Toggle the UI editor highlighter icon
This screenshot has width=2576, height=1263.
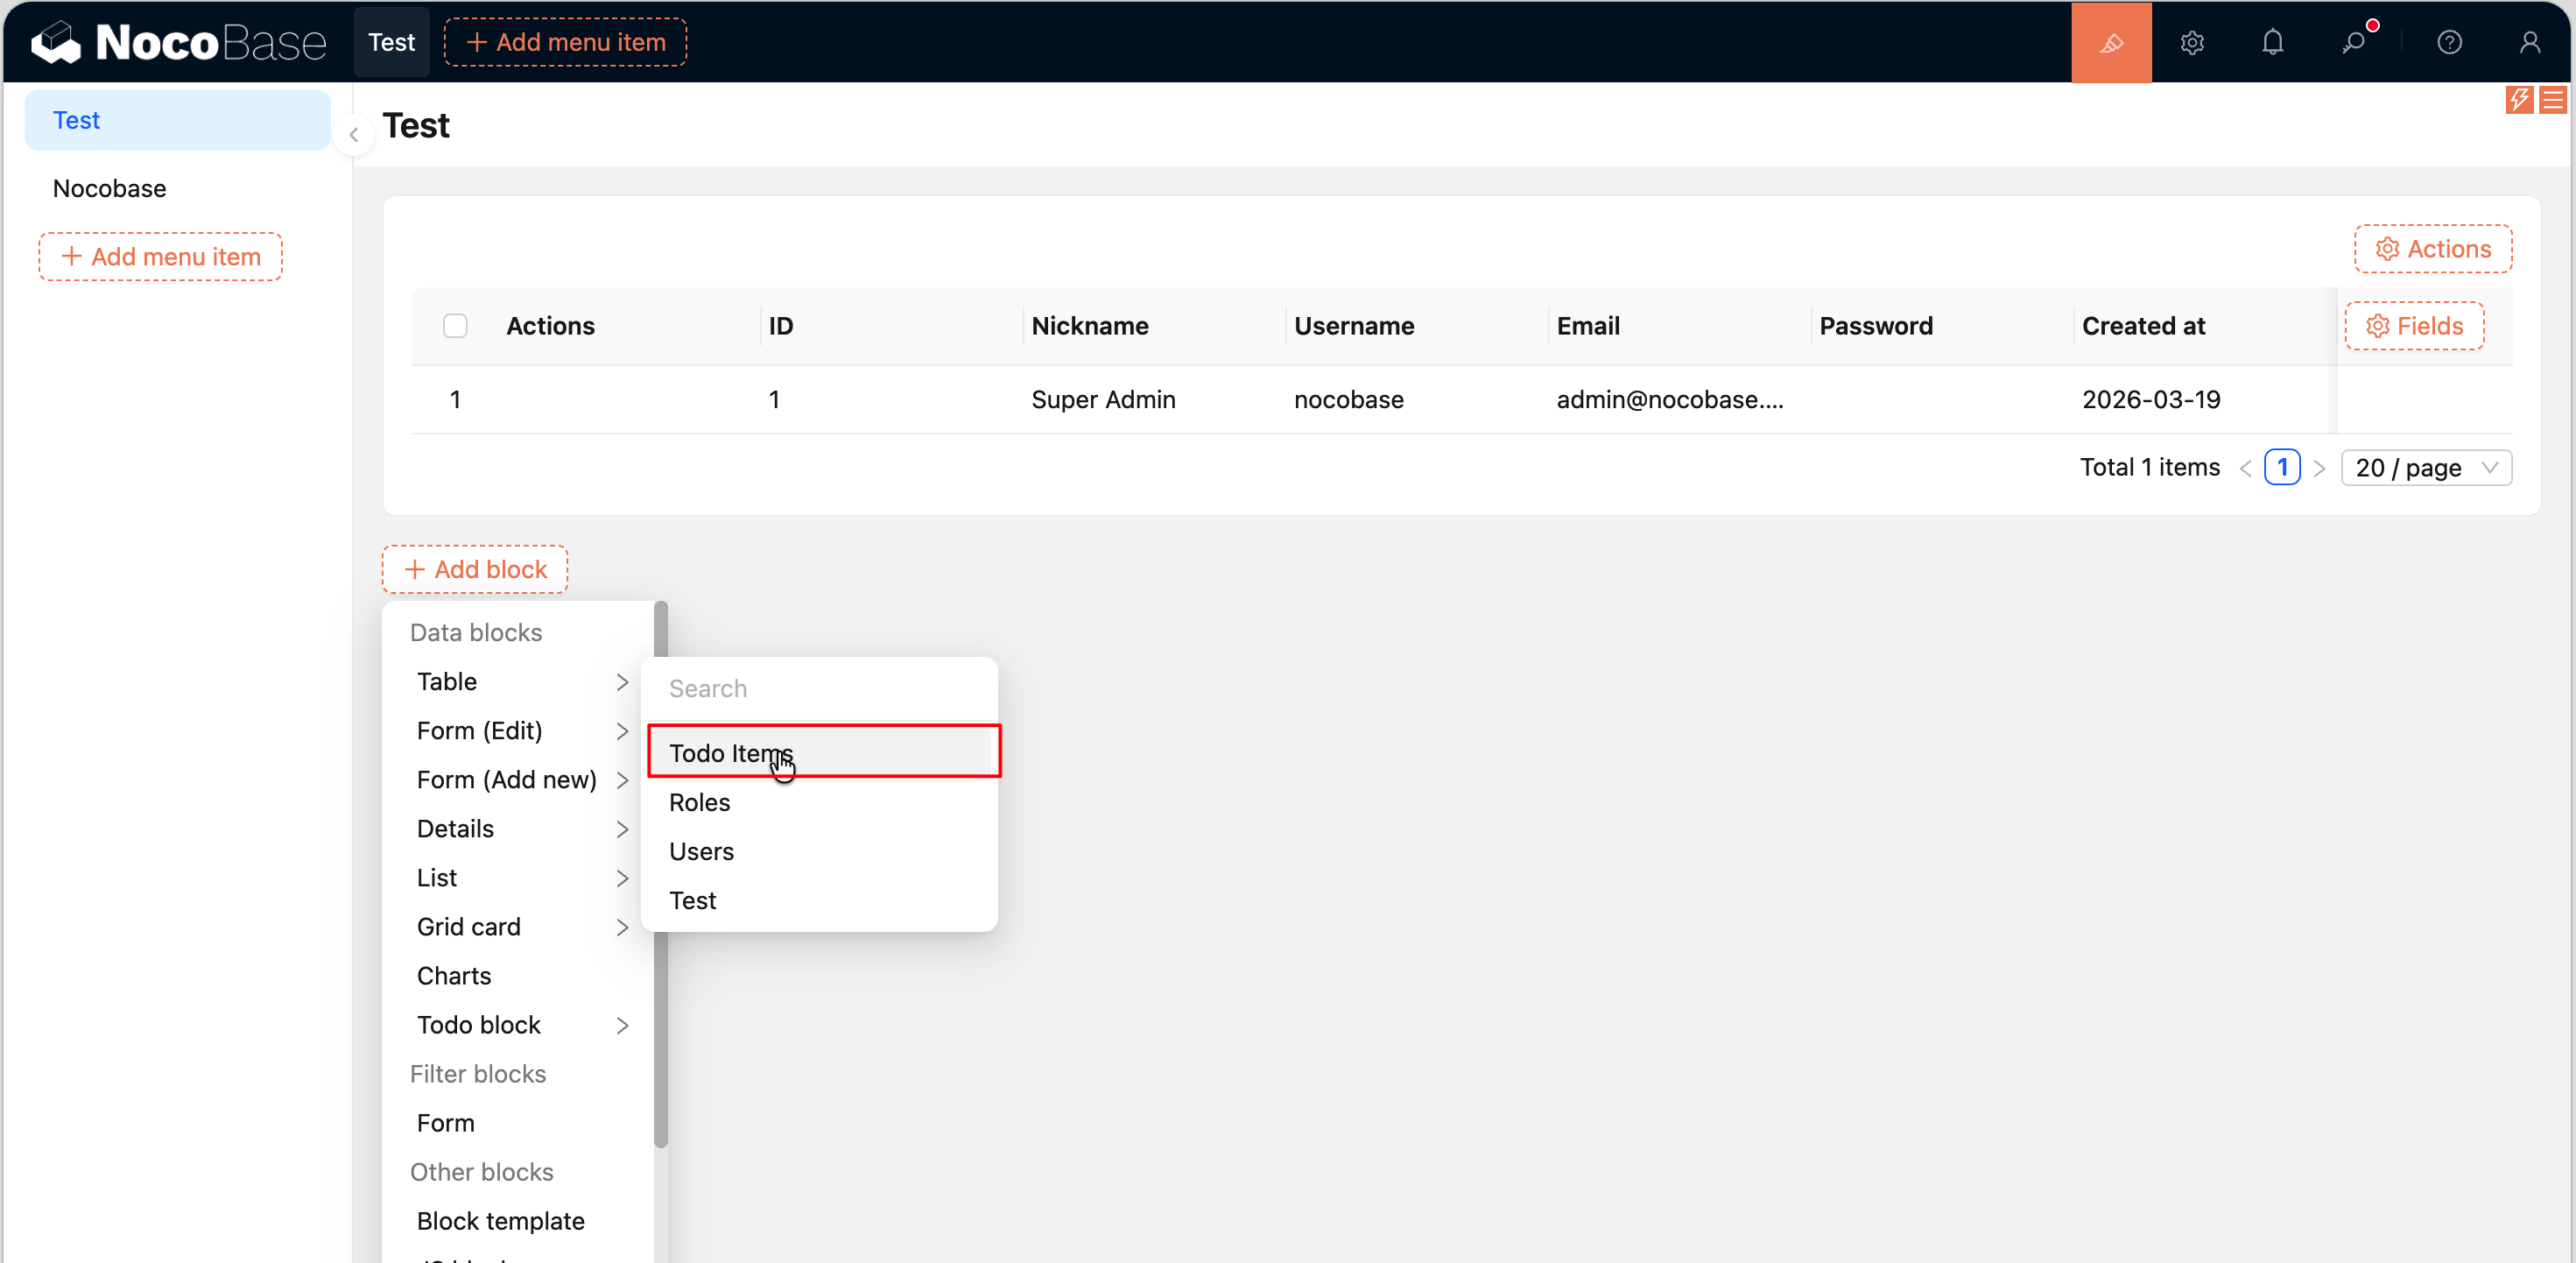(x=2110, y=42)
